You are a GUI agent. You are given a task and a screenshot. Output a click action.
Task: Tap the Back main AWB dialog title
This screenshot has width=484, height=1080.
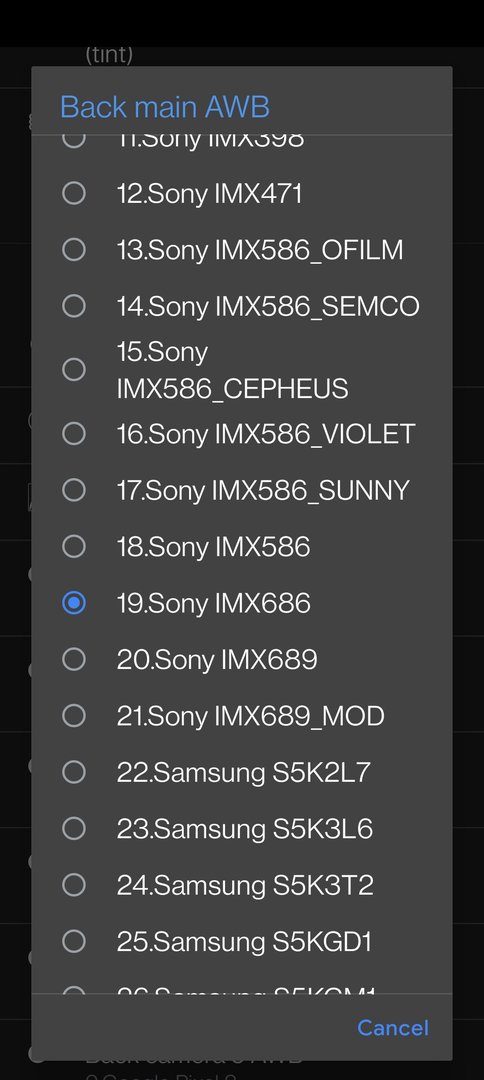pyautogui.click(x=165, y=107)
